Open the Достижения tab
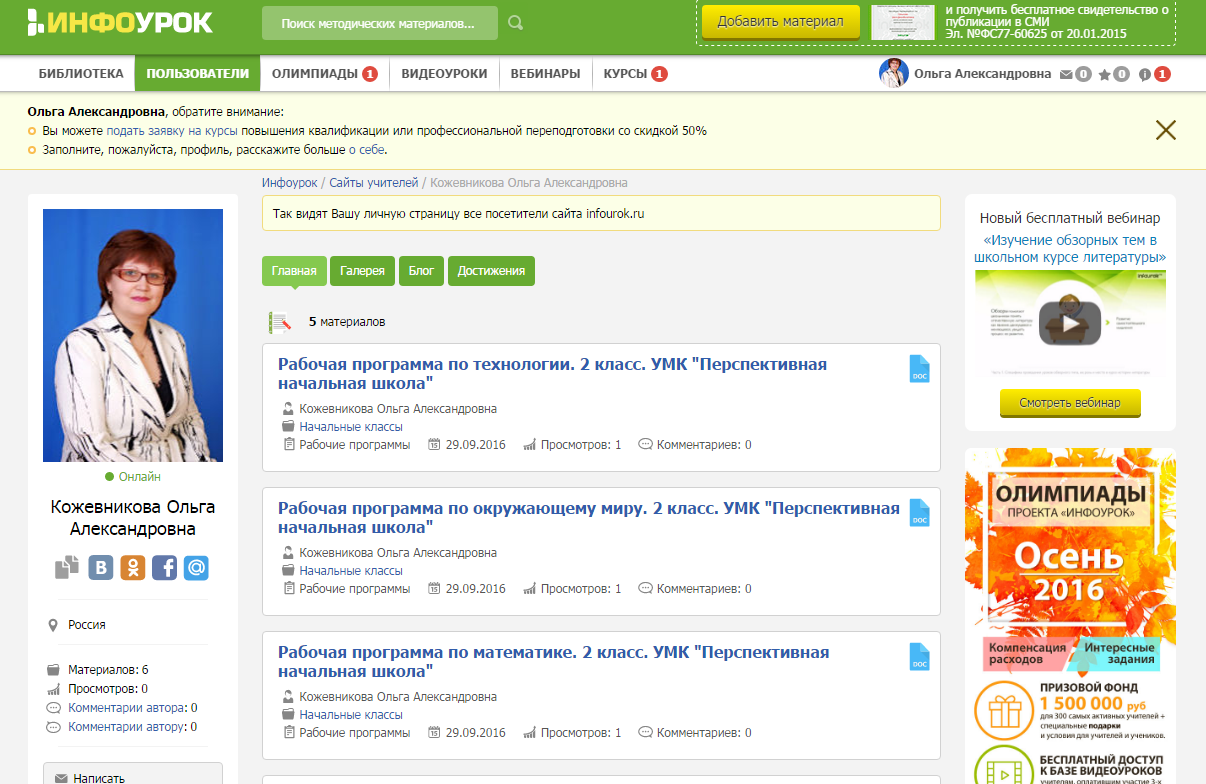The width and height of the screenshot is (1206, 784). click(490, 270)
